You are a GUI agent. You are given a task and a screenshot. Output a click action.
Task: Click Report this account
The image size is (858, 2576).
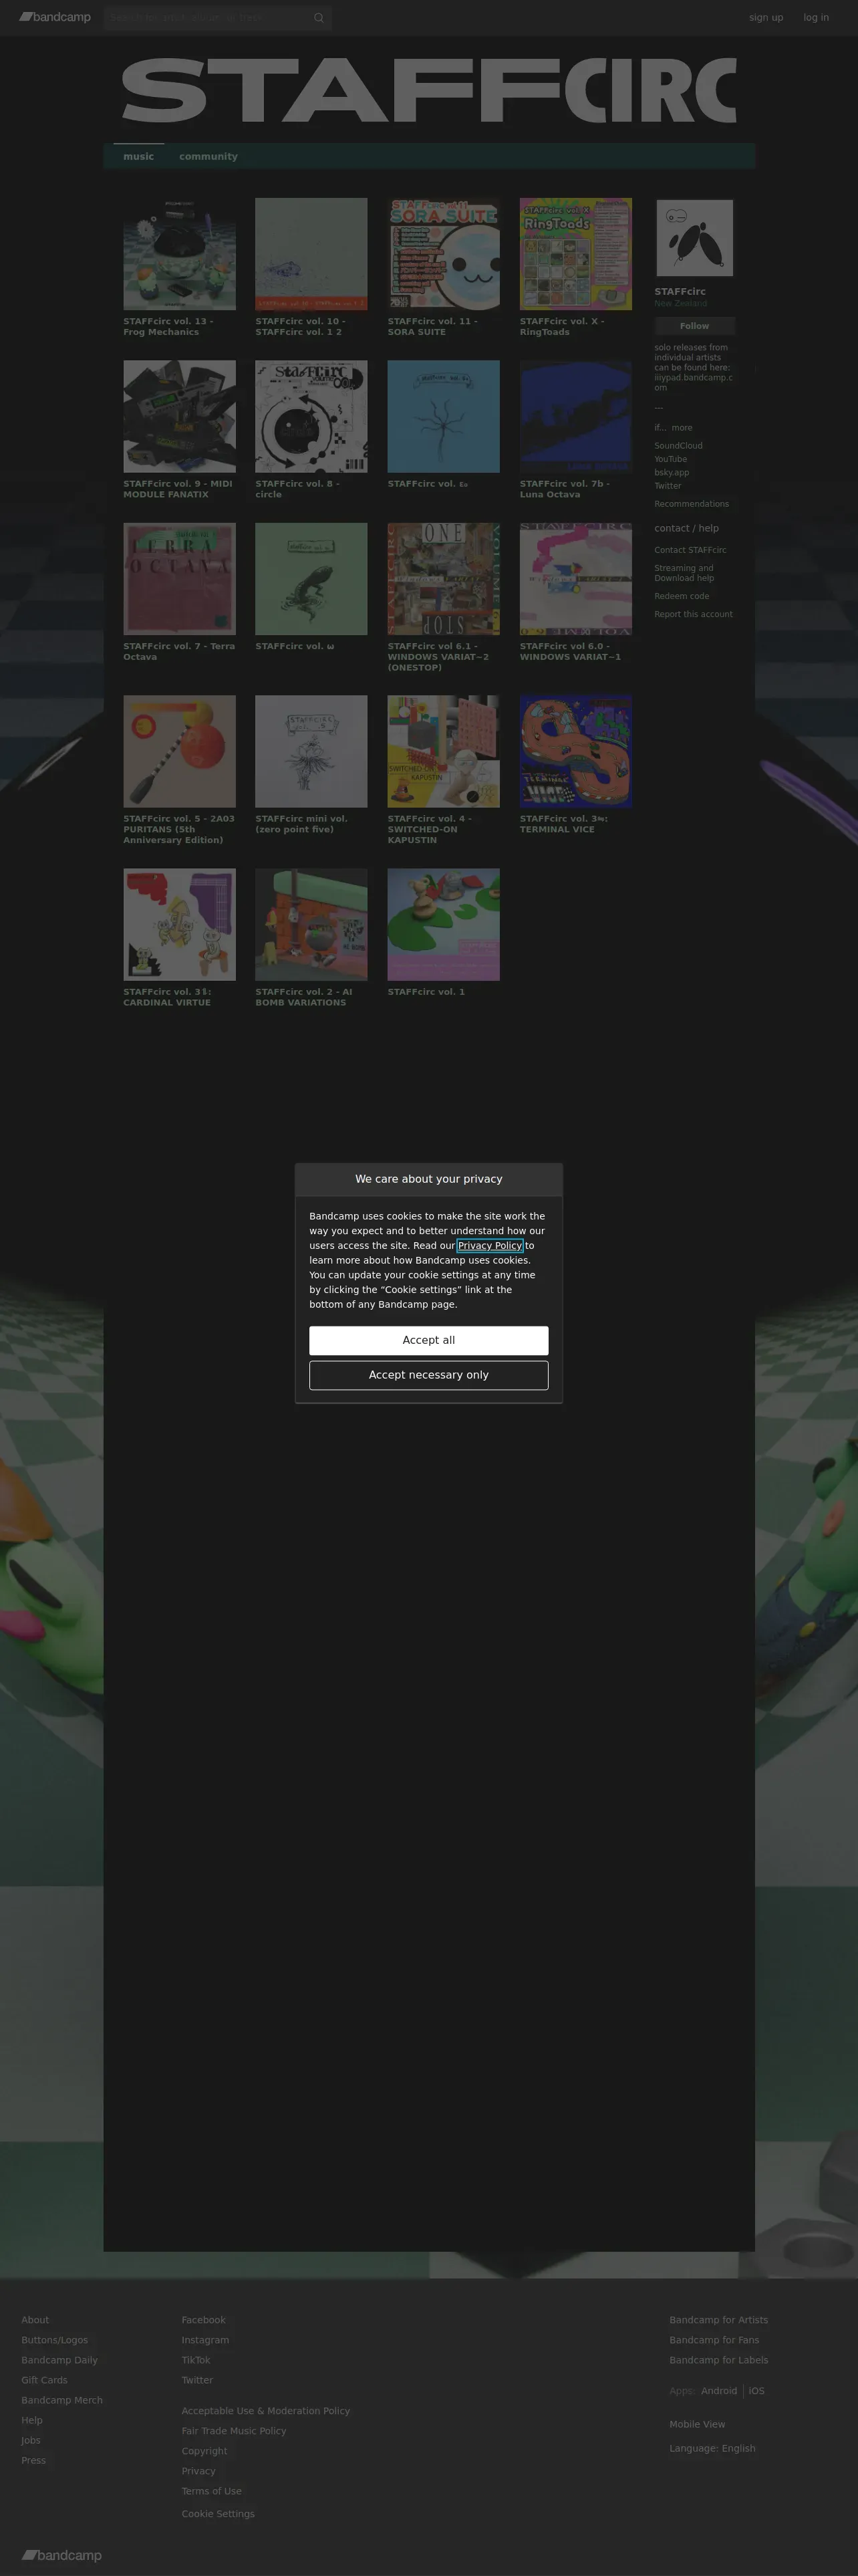[x=694, y=614]
